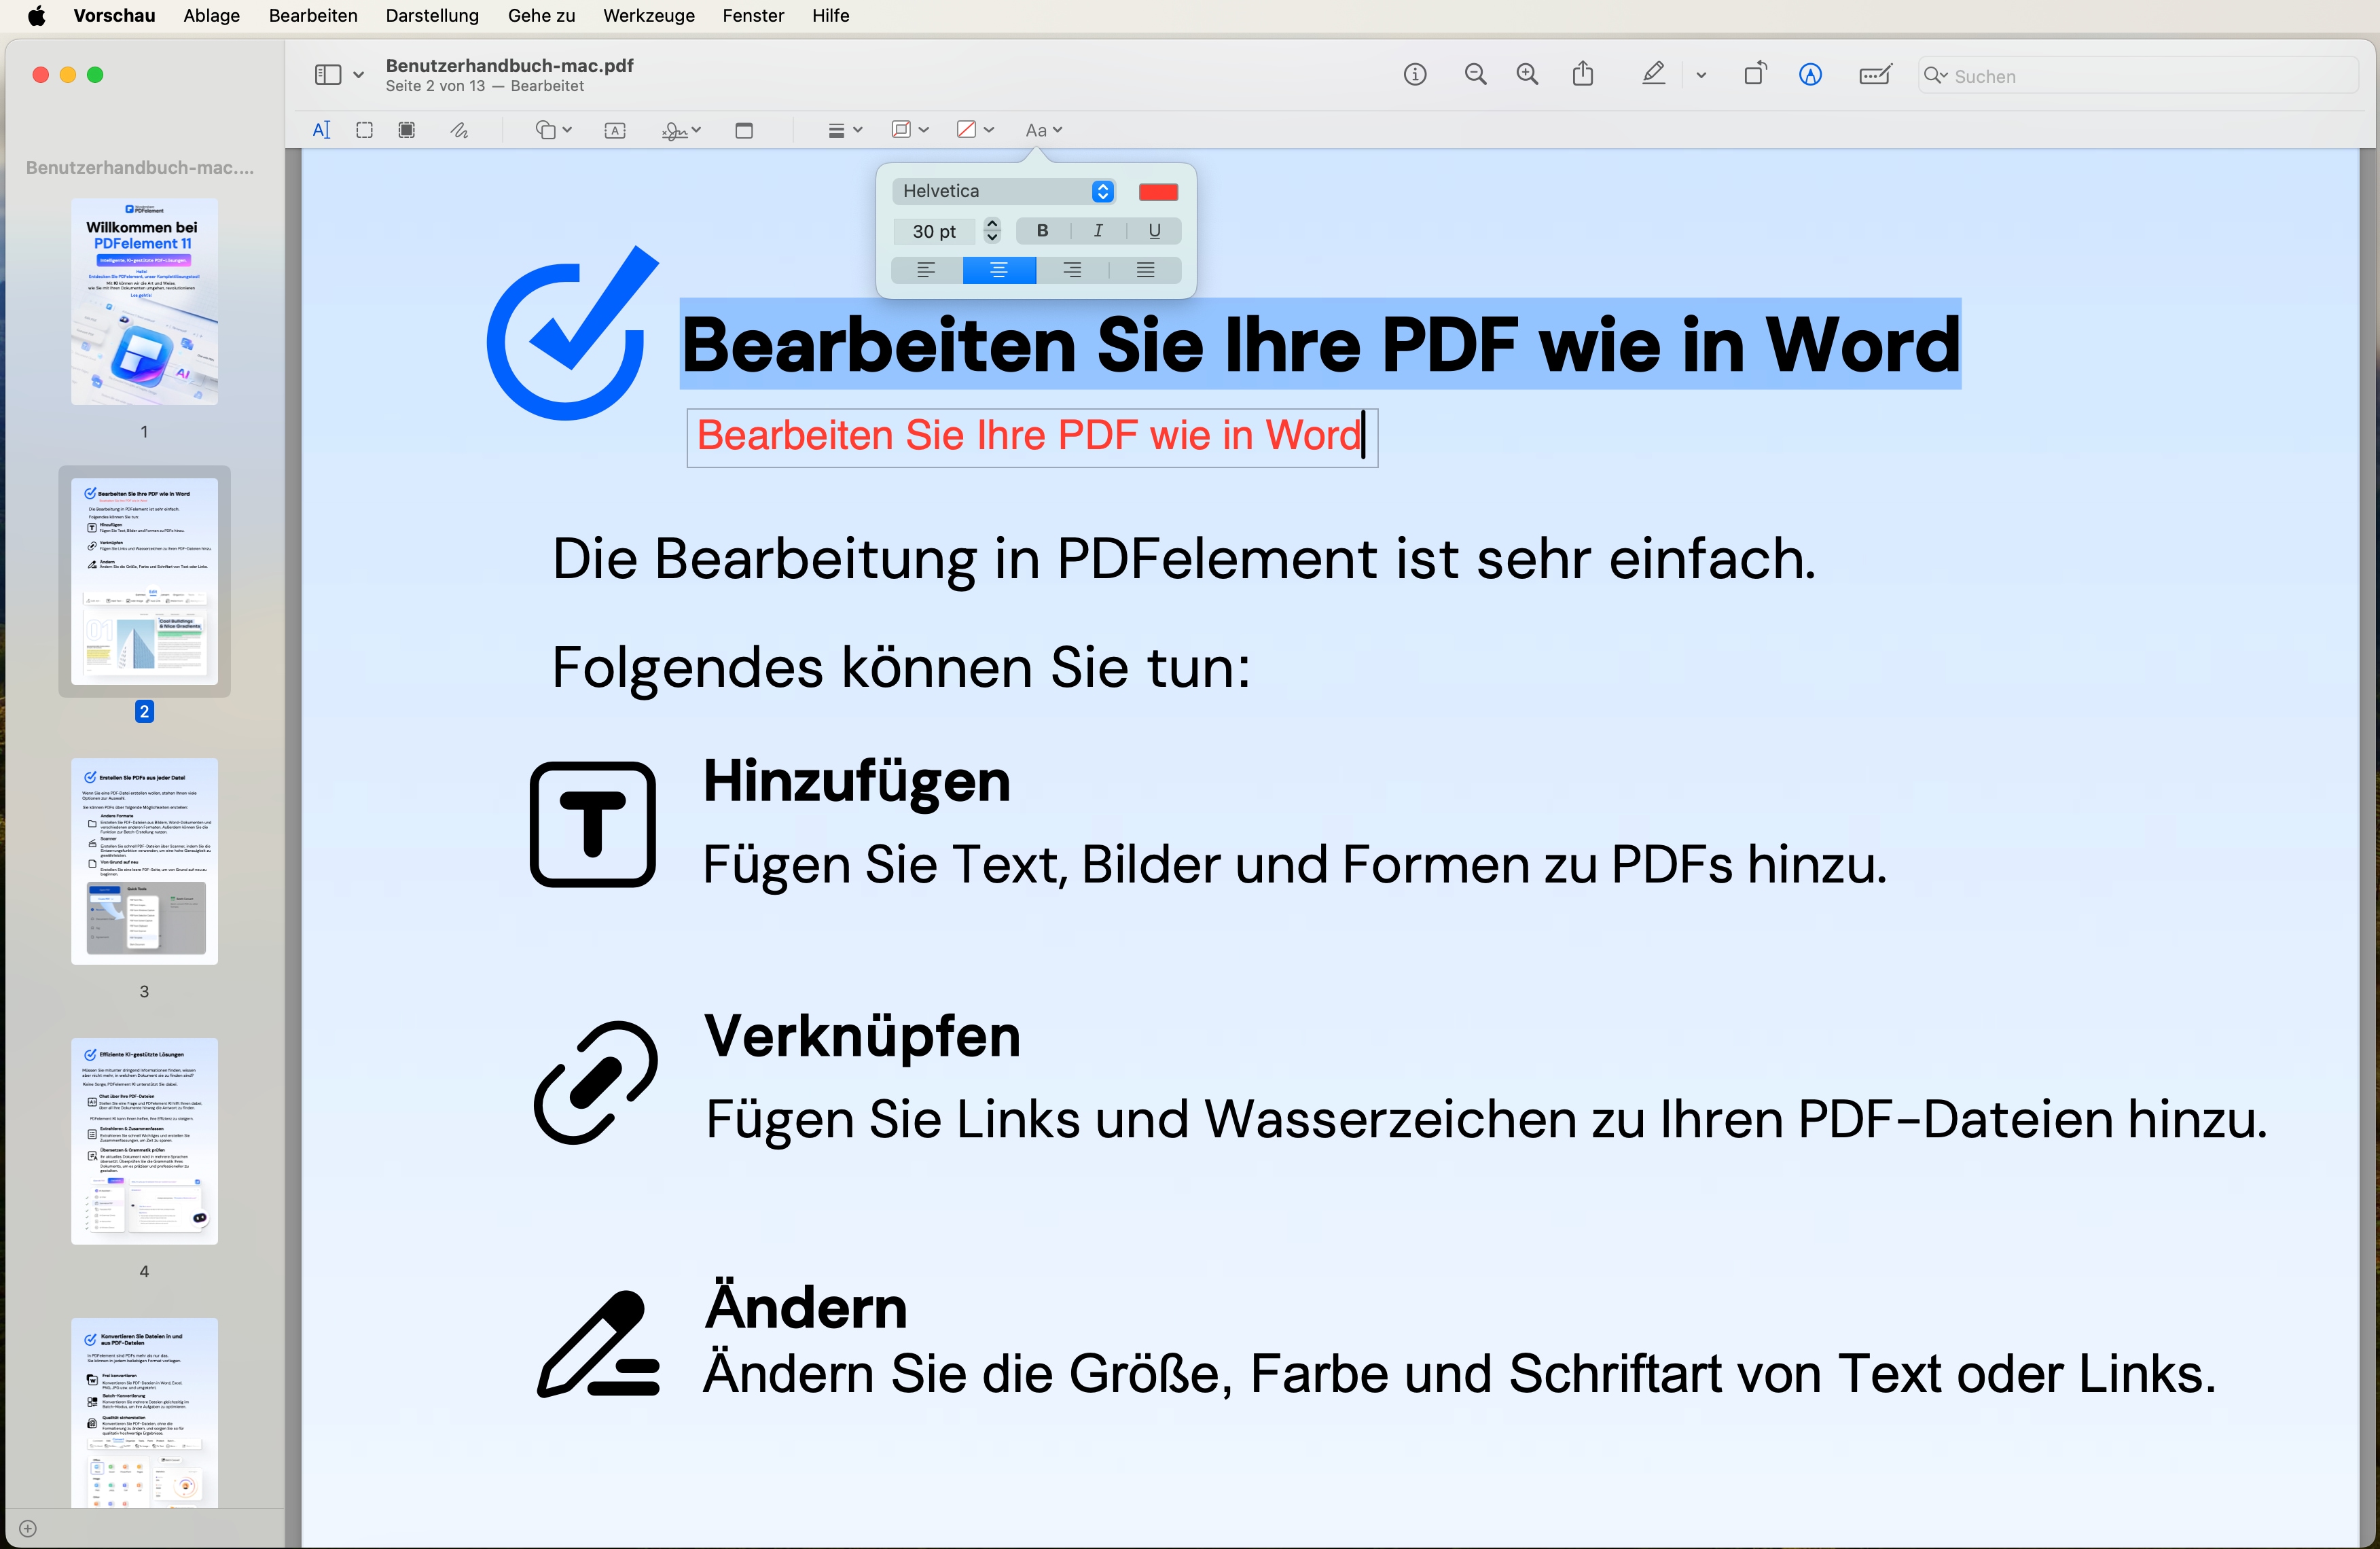Screen dimensions: 2380x1549
Task: Select page 4 thumbnail
Action: [x=144, y=1141]
